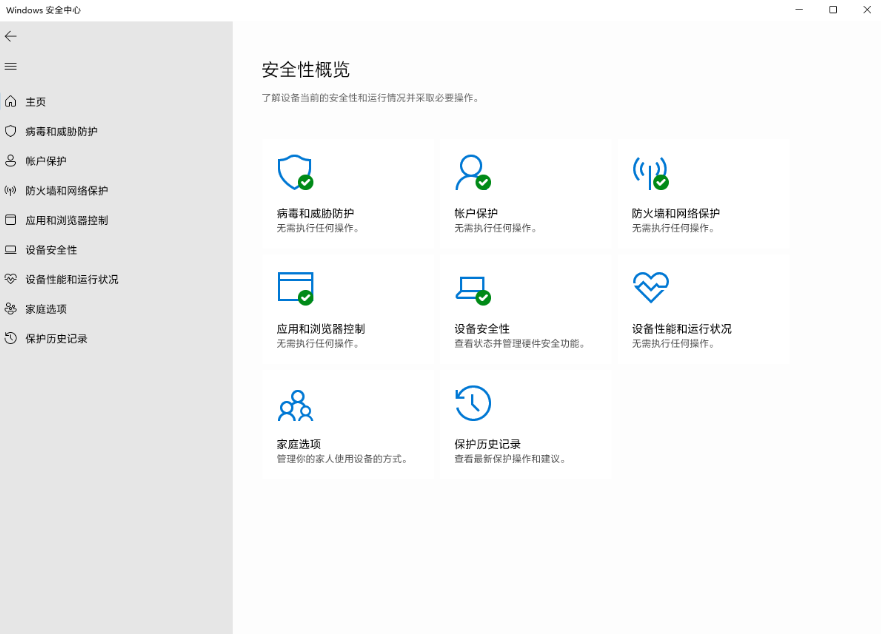Screen dimensions: 881x634
Task: Select 设备安全性 in the sidebar
Action: [50, 249]
